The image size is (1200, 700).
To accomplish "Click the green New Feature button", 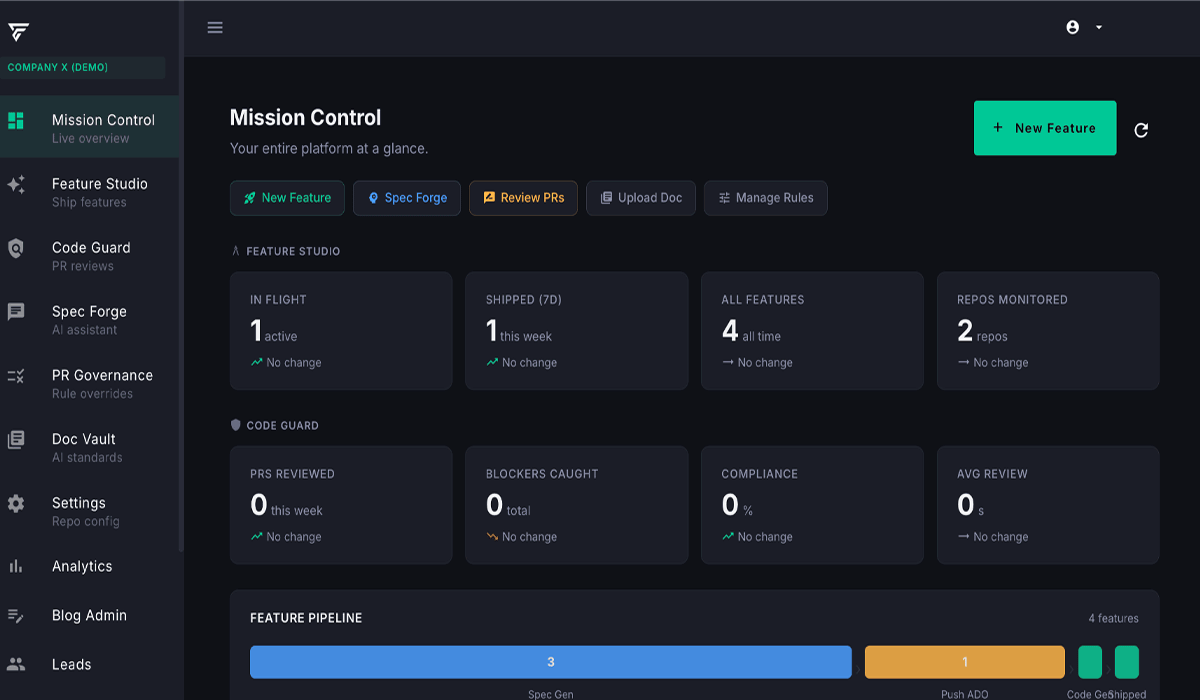I will tap(1045, 128).
